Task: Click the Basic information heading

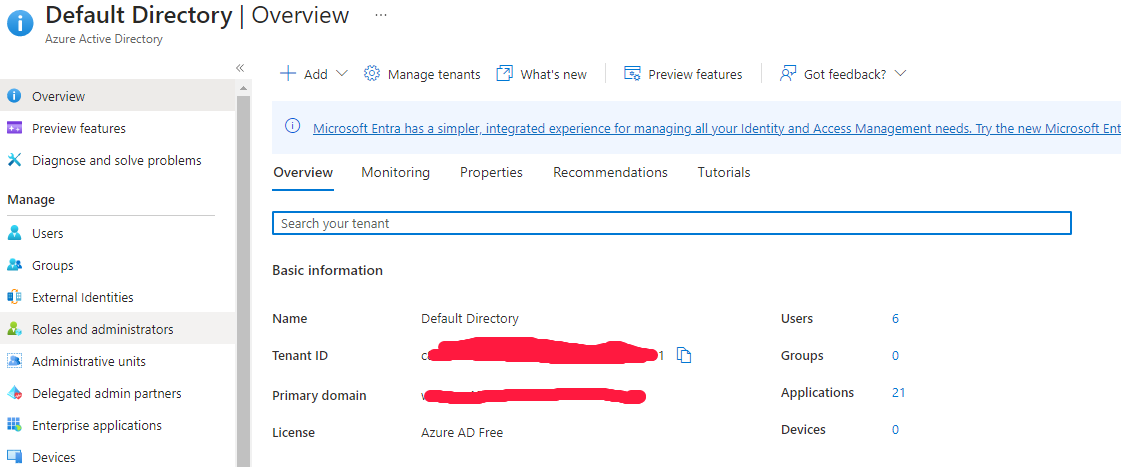Action: click(327, 270)
